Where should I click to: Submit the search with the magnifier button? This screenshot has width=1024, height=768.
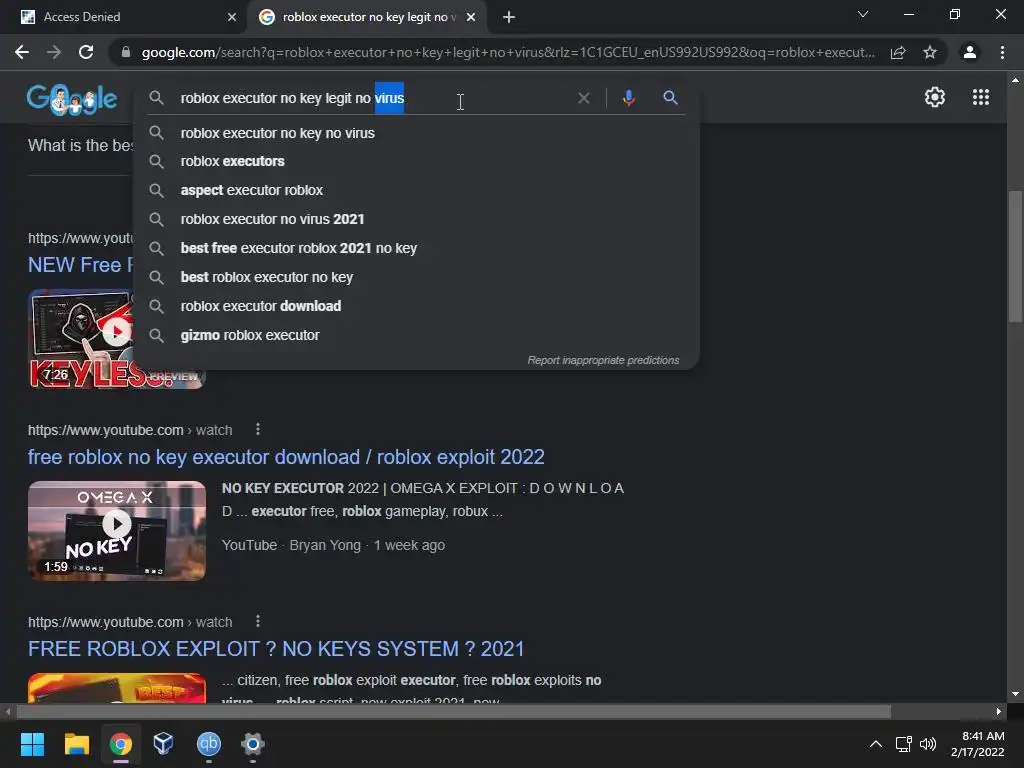pos(670,98)
